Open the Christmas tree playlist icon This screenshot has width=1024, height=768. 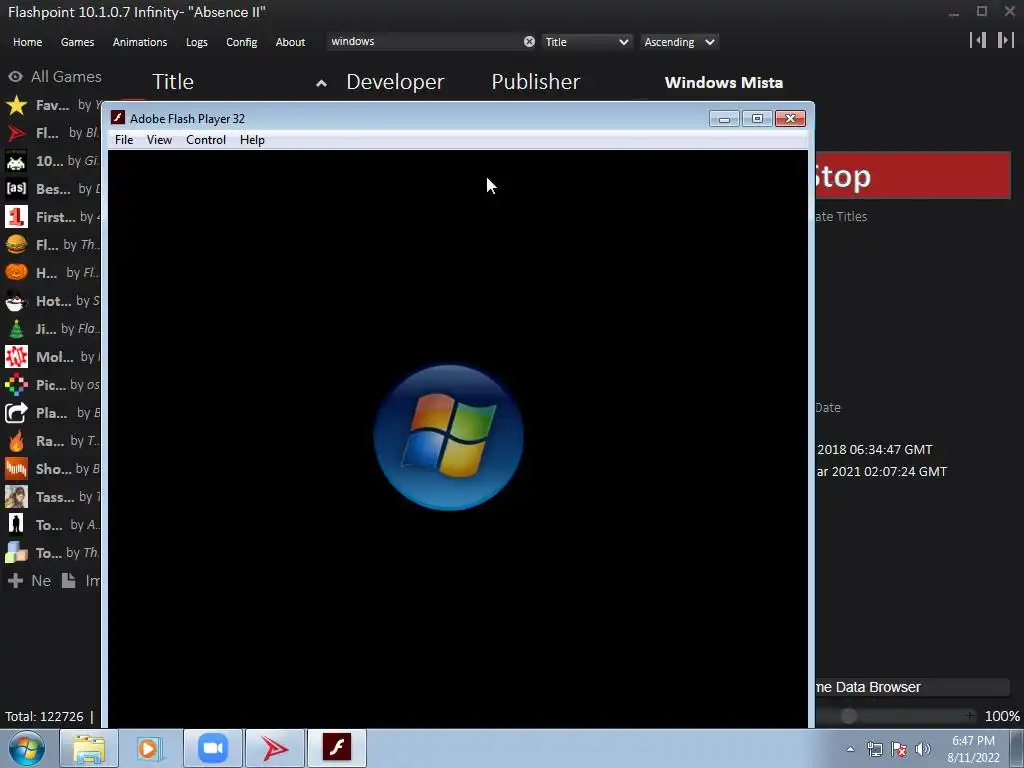[16, 329]
